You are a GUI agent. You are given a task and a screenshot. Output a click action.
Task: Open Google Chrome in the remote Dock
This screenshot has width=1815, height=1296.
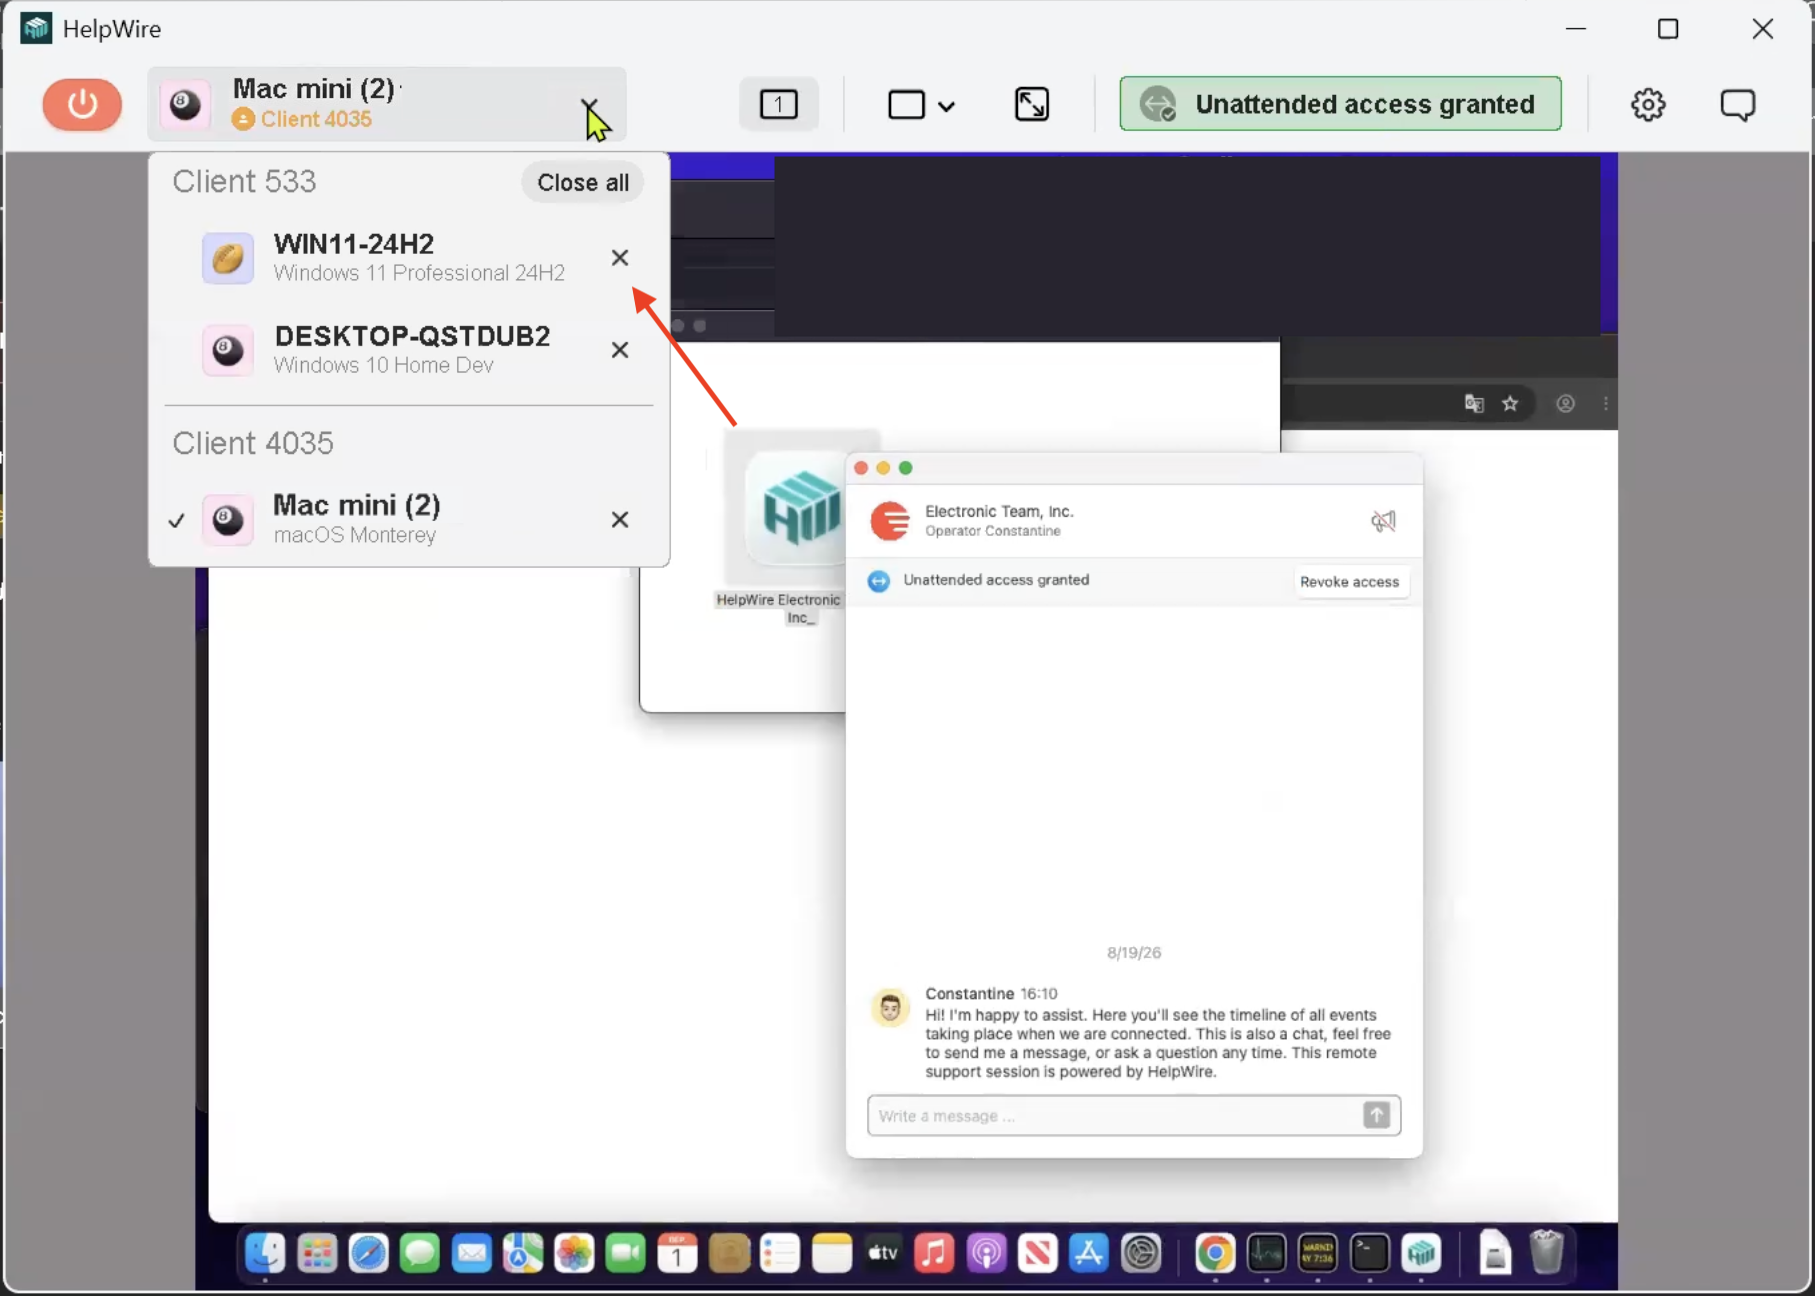click(1215, 1253)
